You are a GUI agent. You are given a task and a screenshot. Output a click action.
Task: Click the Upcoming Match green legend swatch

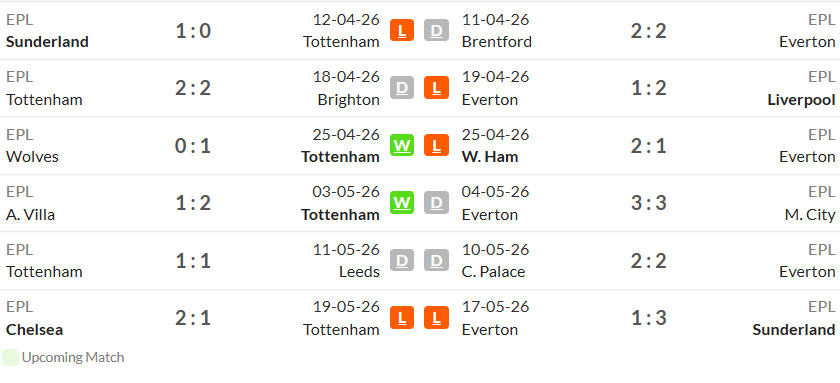[10, 357]
